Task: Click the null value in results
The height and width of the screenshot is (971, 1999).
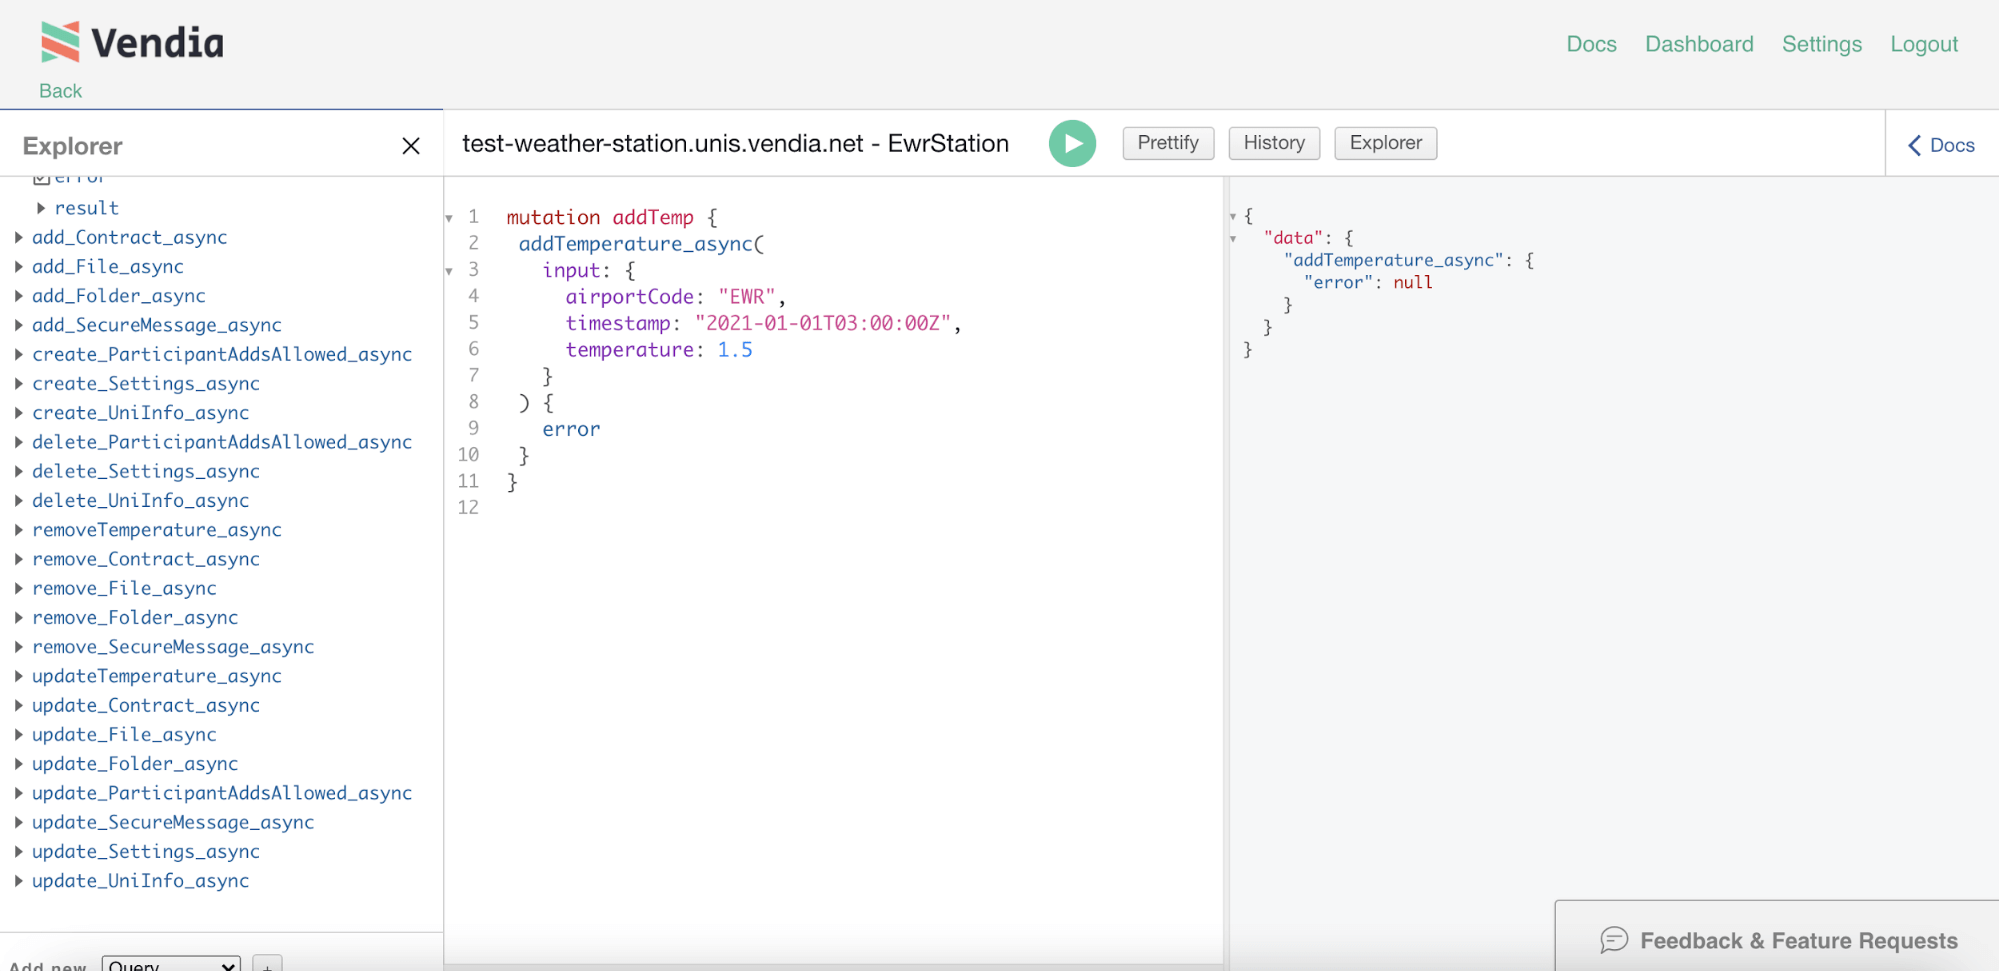Action: (1413, 283)
